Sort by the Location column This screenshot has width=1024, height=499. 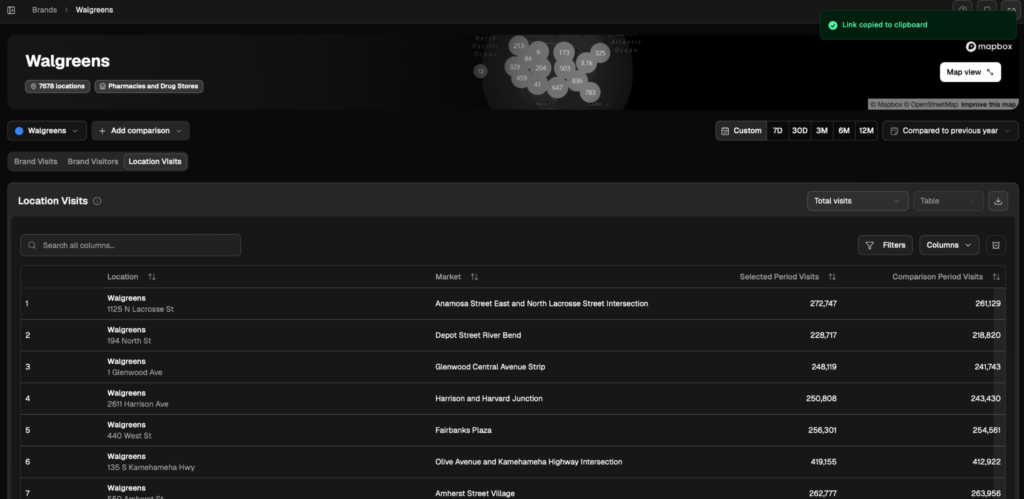pyautogui.click(x=152, y=277)
